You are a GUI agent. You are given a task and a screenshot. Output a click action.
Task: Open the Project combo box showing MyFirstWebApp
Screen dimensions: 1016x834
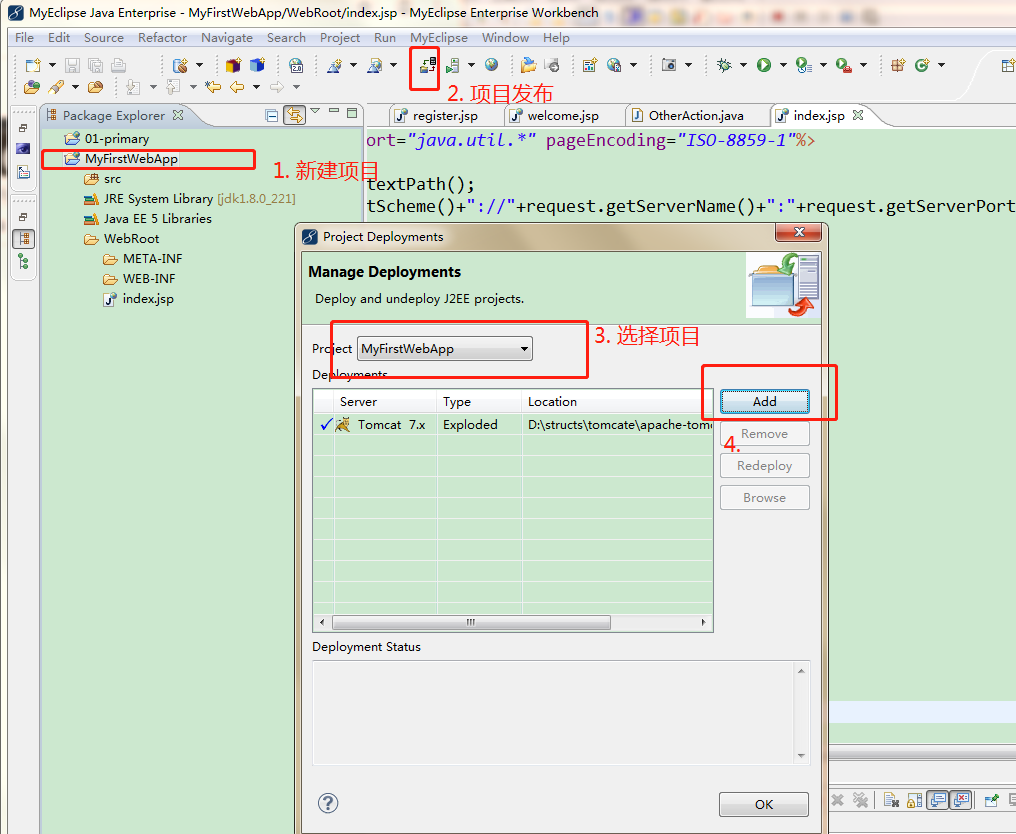coord(444,349)
